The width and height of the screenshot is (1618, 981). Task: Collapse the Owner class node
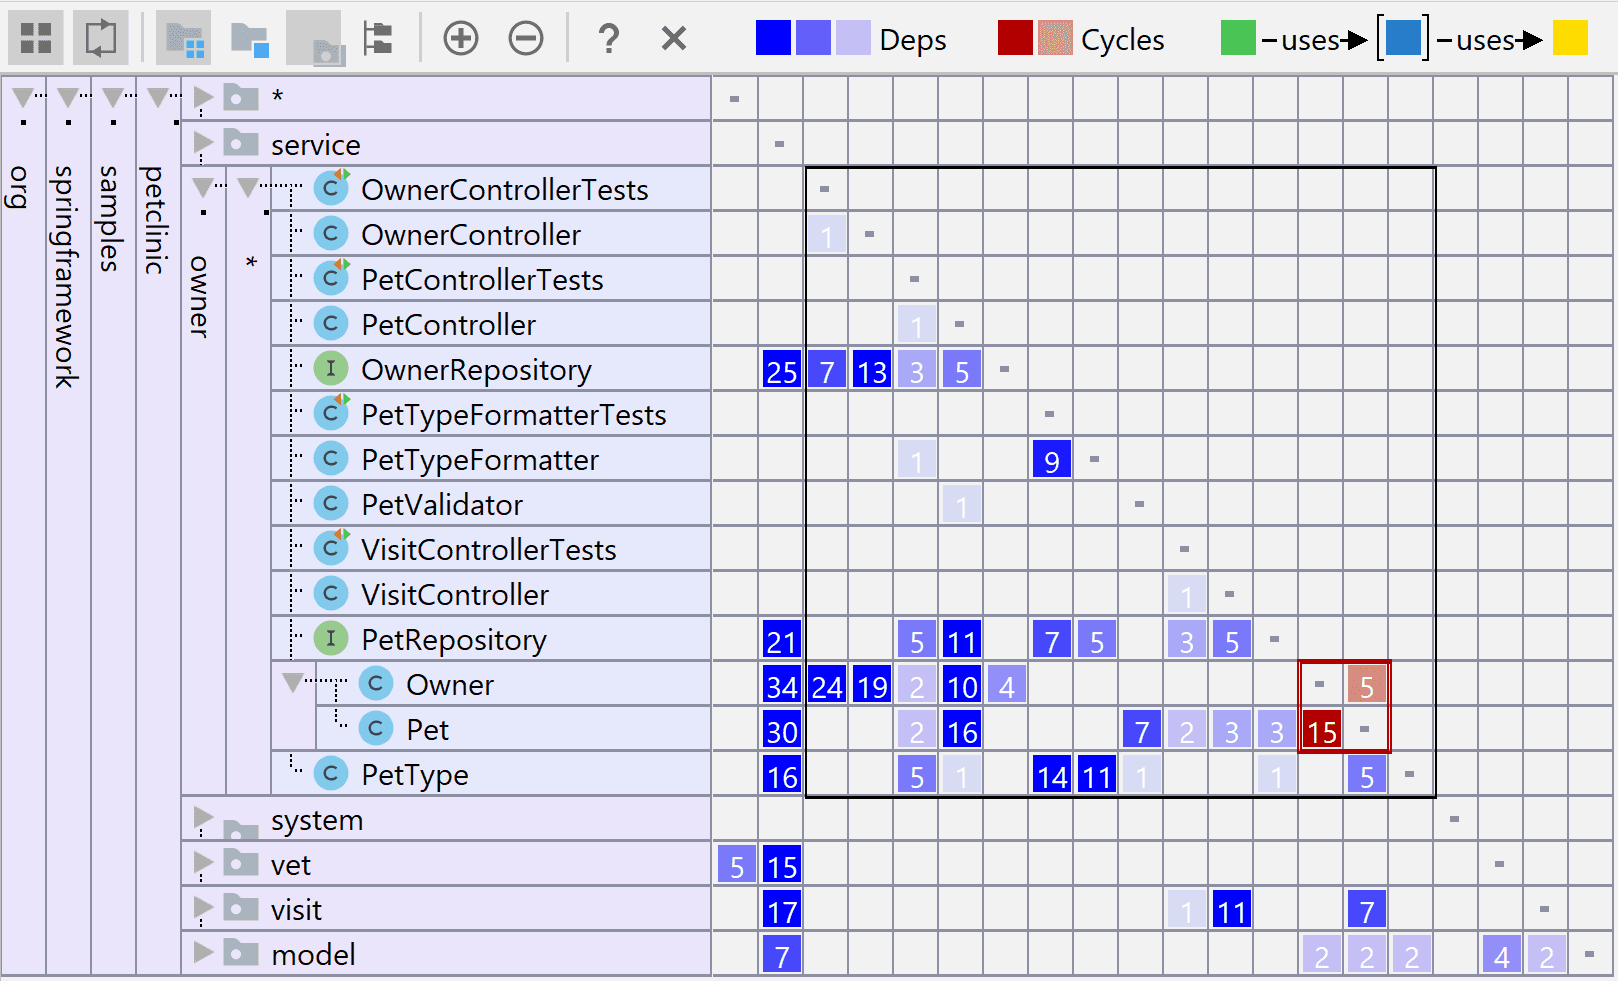point(292,683)
